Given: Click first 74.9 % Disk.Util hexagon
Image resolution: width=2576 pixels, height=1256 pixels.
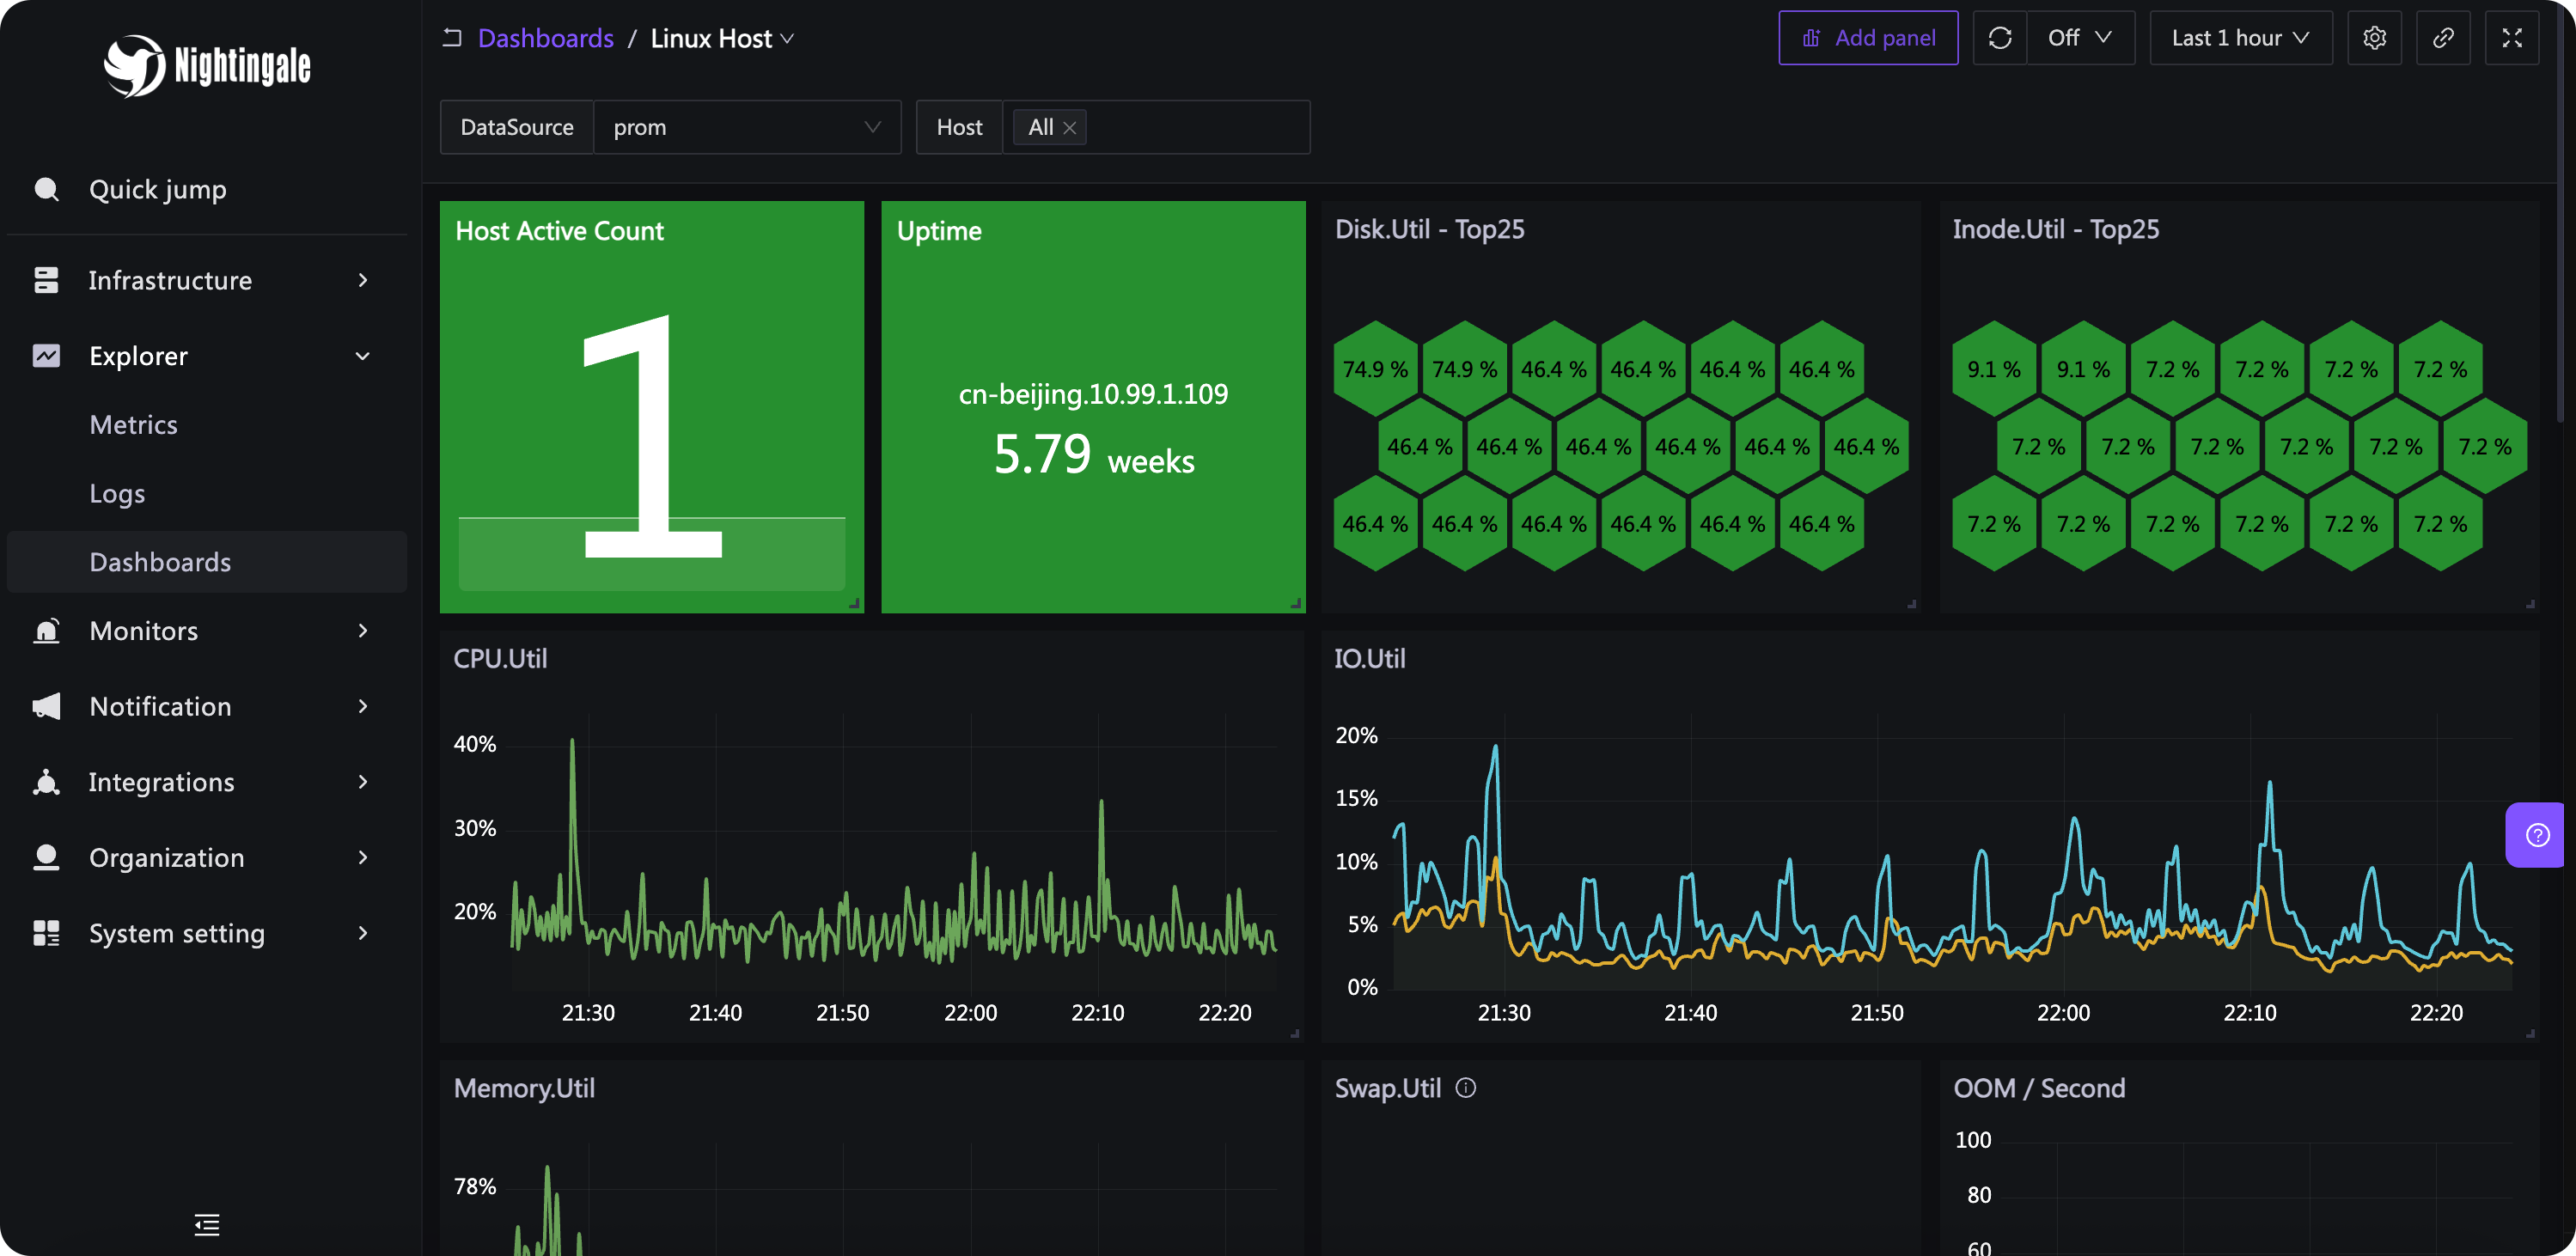Looking at the screenshot, I should (1375, 369).
